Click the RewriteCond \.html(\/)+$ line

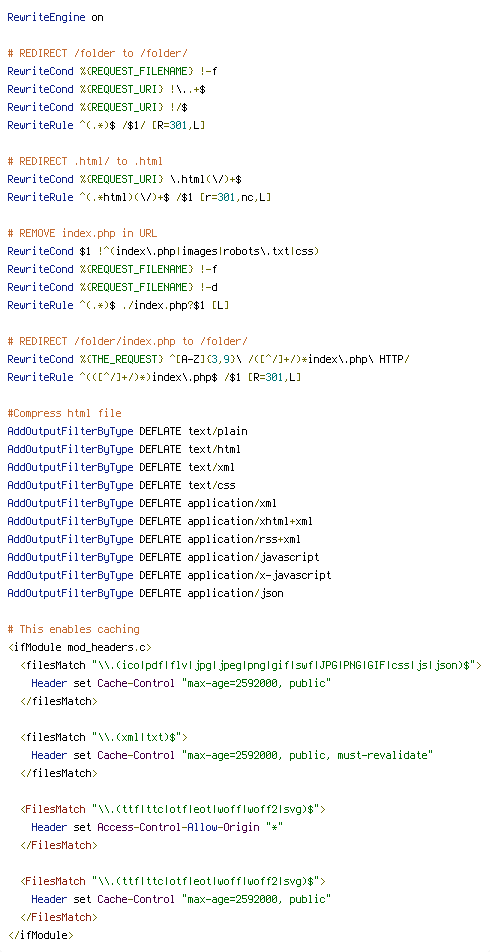click(125, 180)
